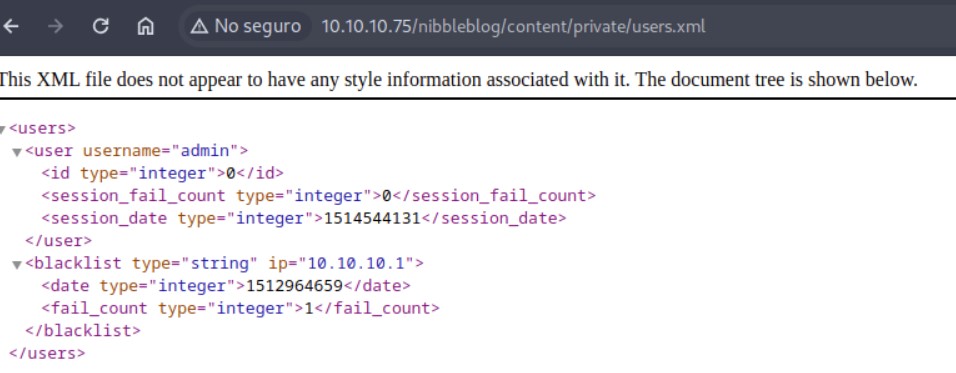Click the warning triangle security icon
Image resolution: width=956 pixels, height=373 pixels.
click(199, 26)
